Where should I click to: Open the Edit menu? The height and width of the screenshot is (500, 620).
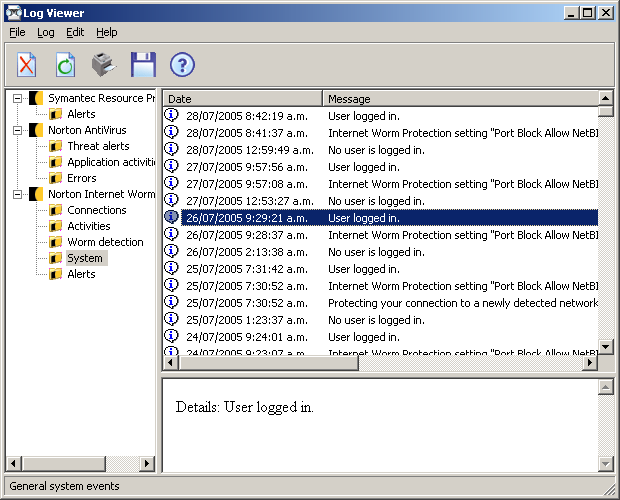coord(75,32)
